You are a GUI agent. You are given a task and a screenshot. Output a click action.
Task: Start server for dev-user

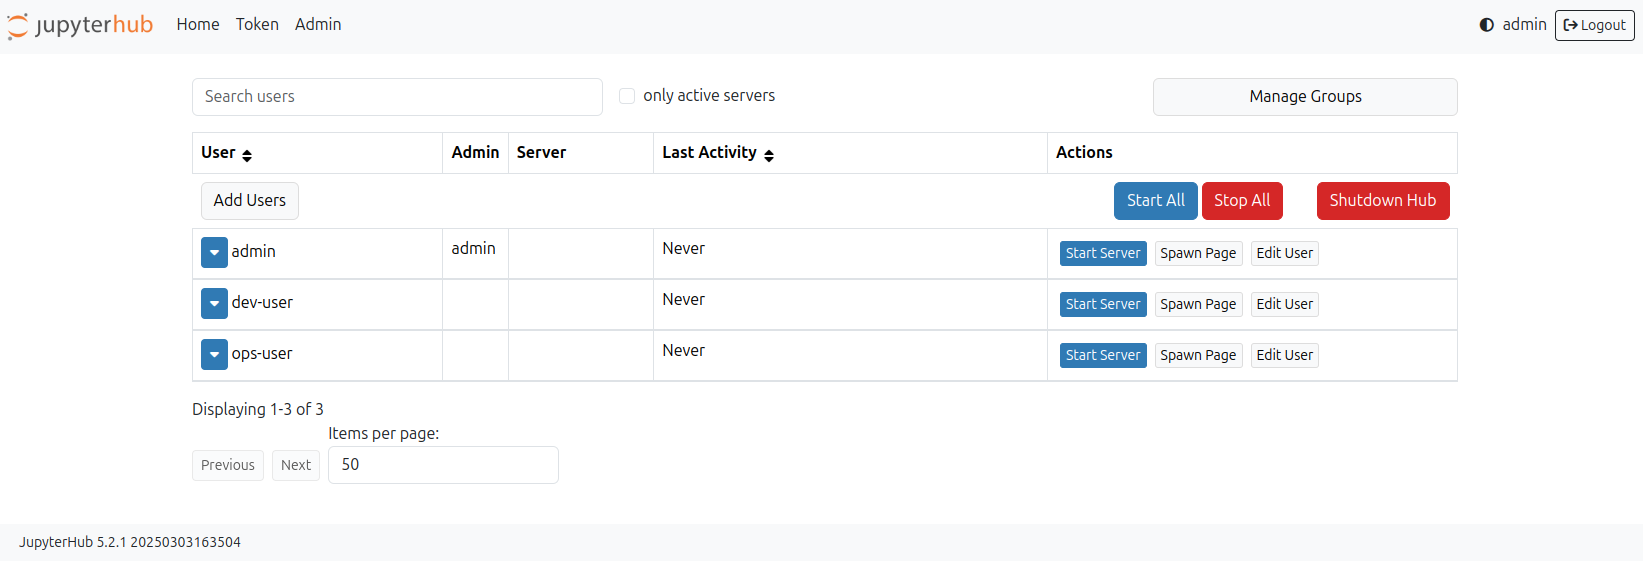(1102, 305)
